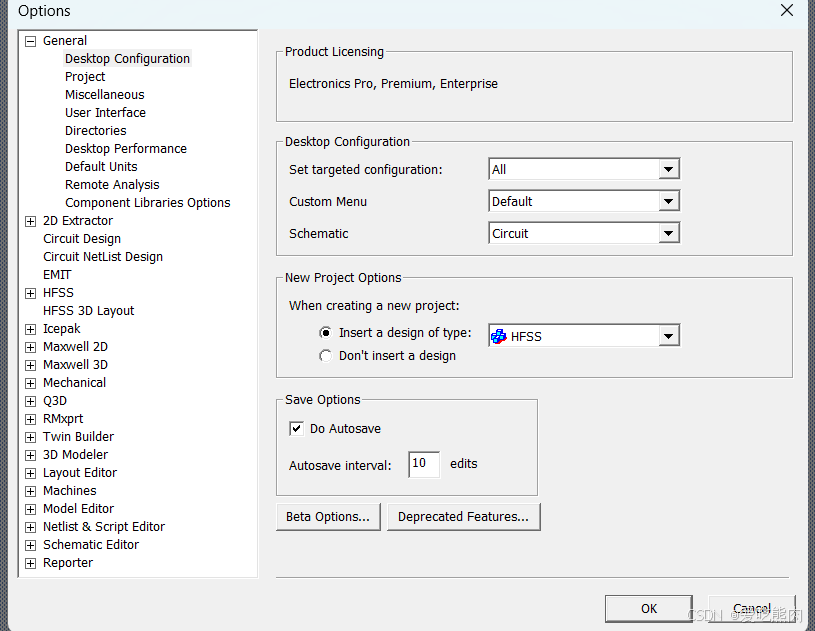The image size is (815, 631).
Task: Open the Project options page
Action: (x=85, y=77)
